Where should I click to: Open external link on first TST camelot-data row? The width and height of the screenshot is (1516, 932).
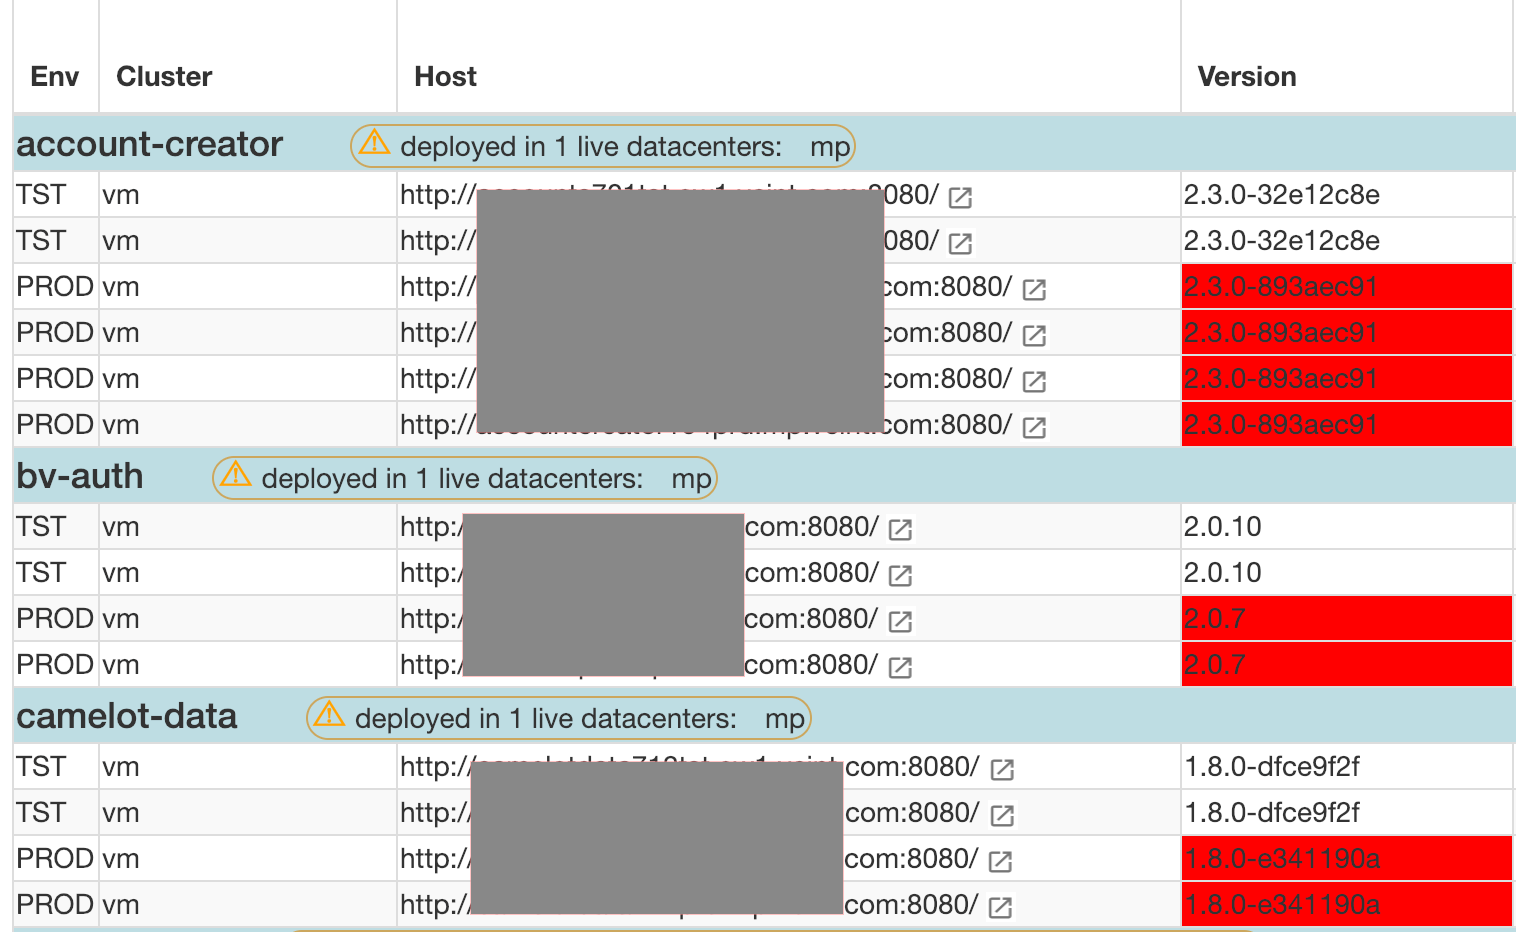tap(1004, 768)
